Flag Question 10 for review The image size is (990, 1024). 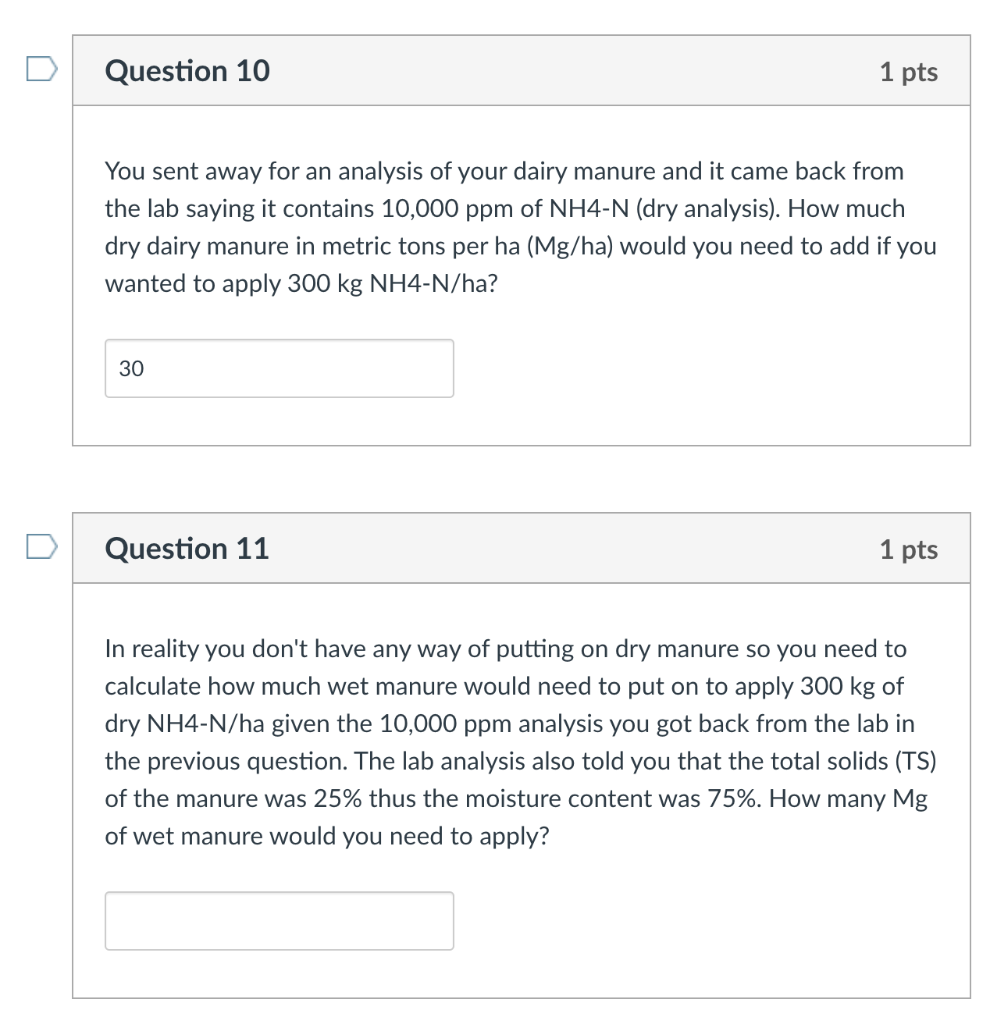[x=42, y=69]
